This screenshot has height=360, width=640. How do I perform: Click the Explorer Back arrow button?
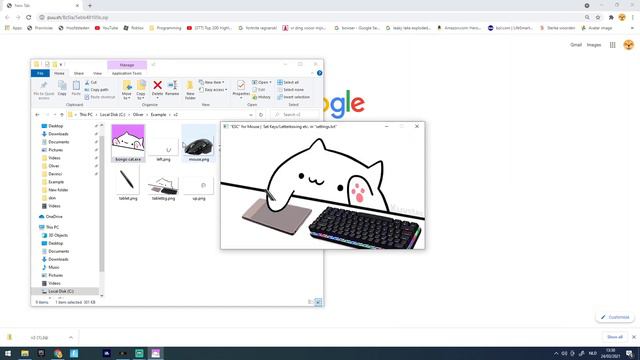[37, 115]
